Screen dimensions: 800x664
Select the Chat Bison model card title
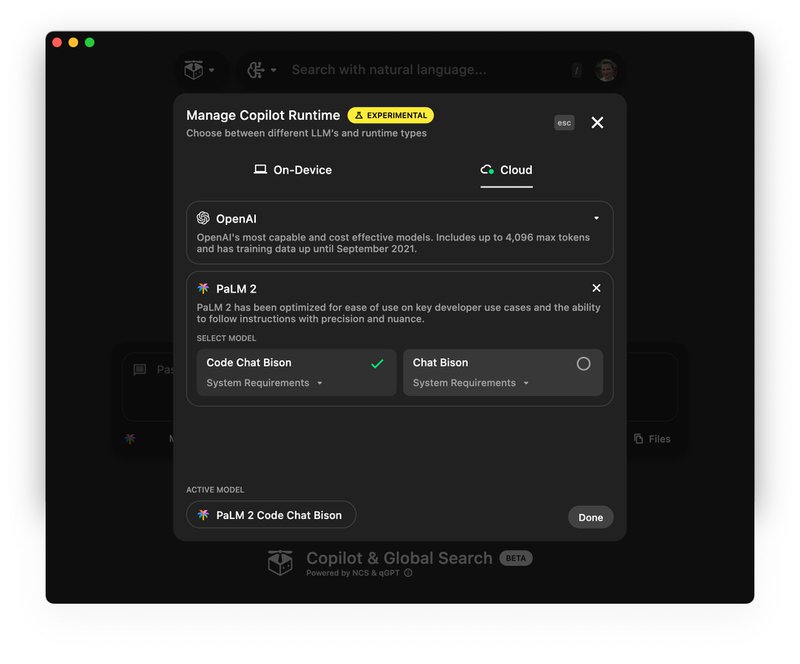440,362
